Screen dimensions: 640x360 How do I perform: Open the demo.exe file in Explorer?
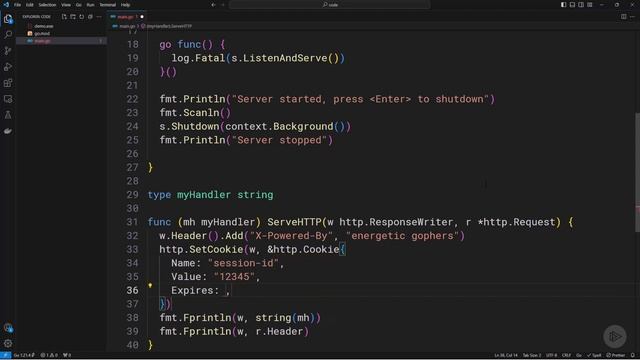point(44,26)
